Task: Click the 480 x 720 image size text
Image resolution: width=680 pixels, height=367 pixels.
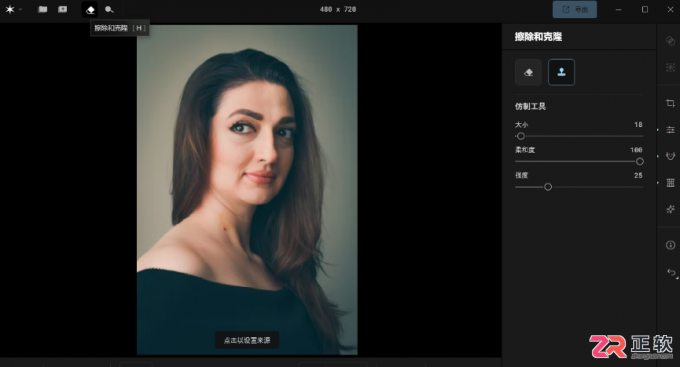Action: (x=338, y=10)
